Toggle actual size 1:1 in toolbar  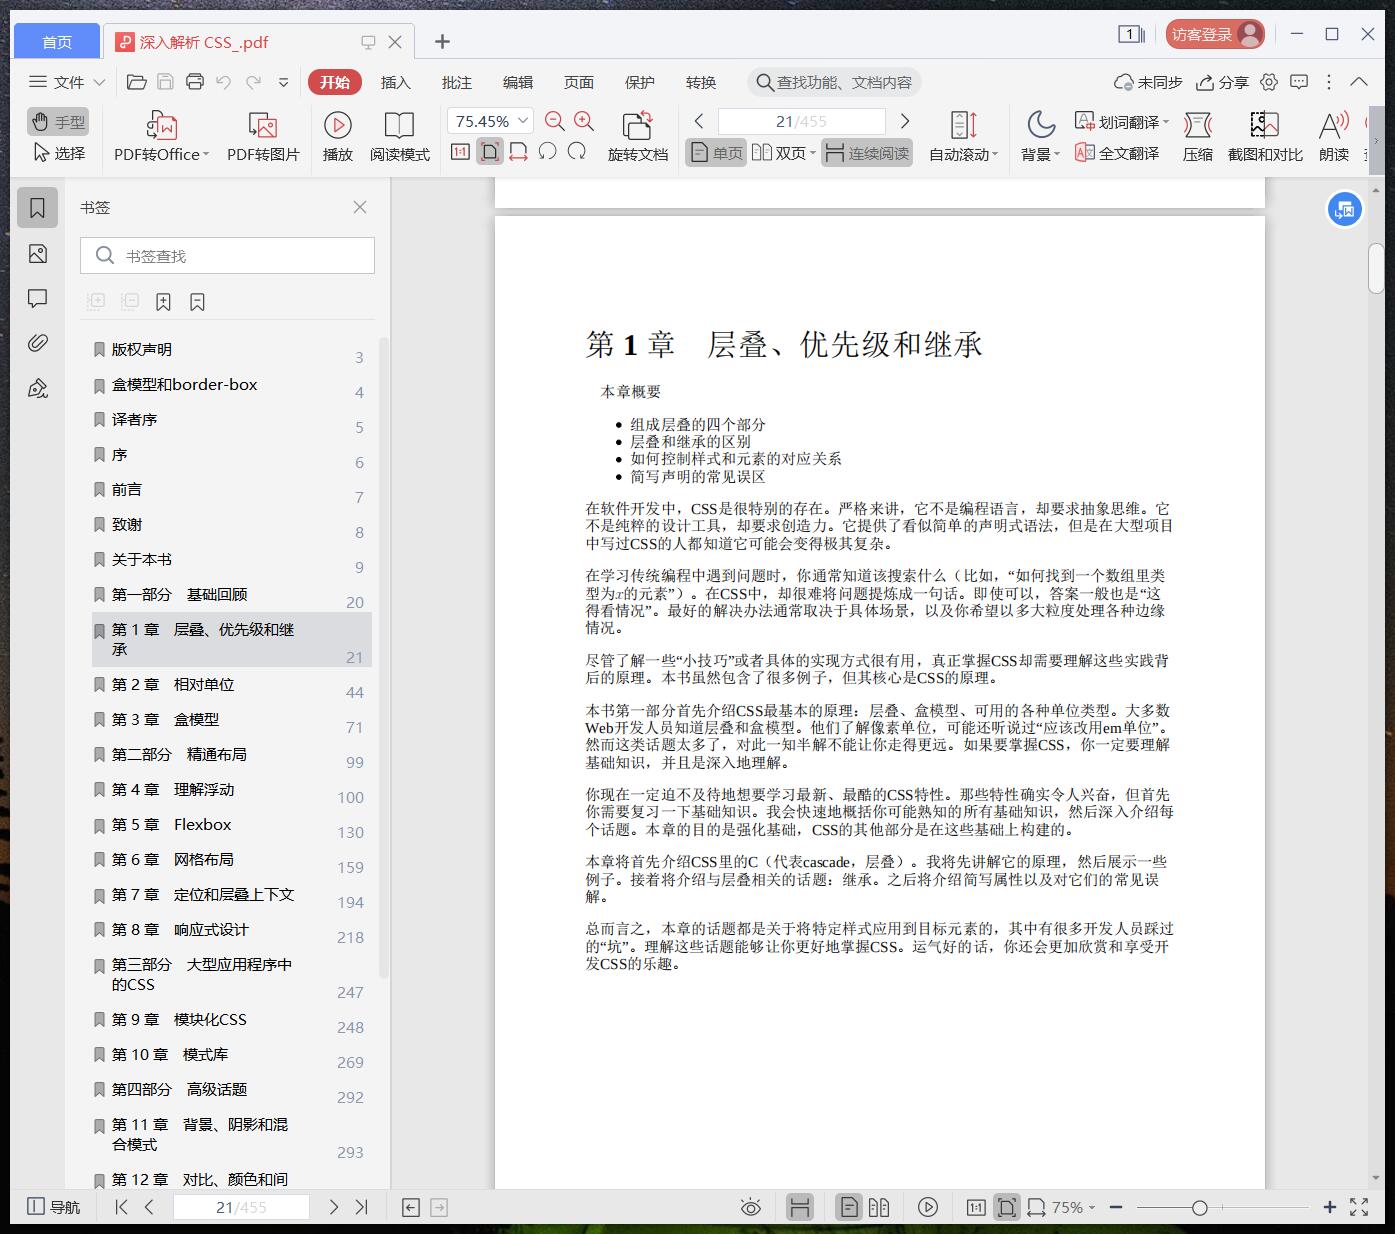(460, 152)
